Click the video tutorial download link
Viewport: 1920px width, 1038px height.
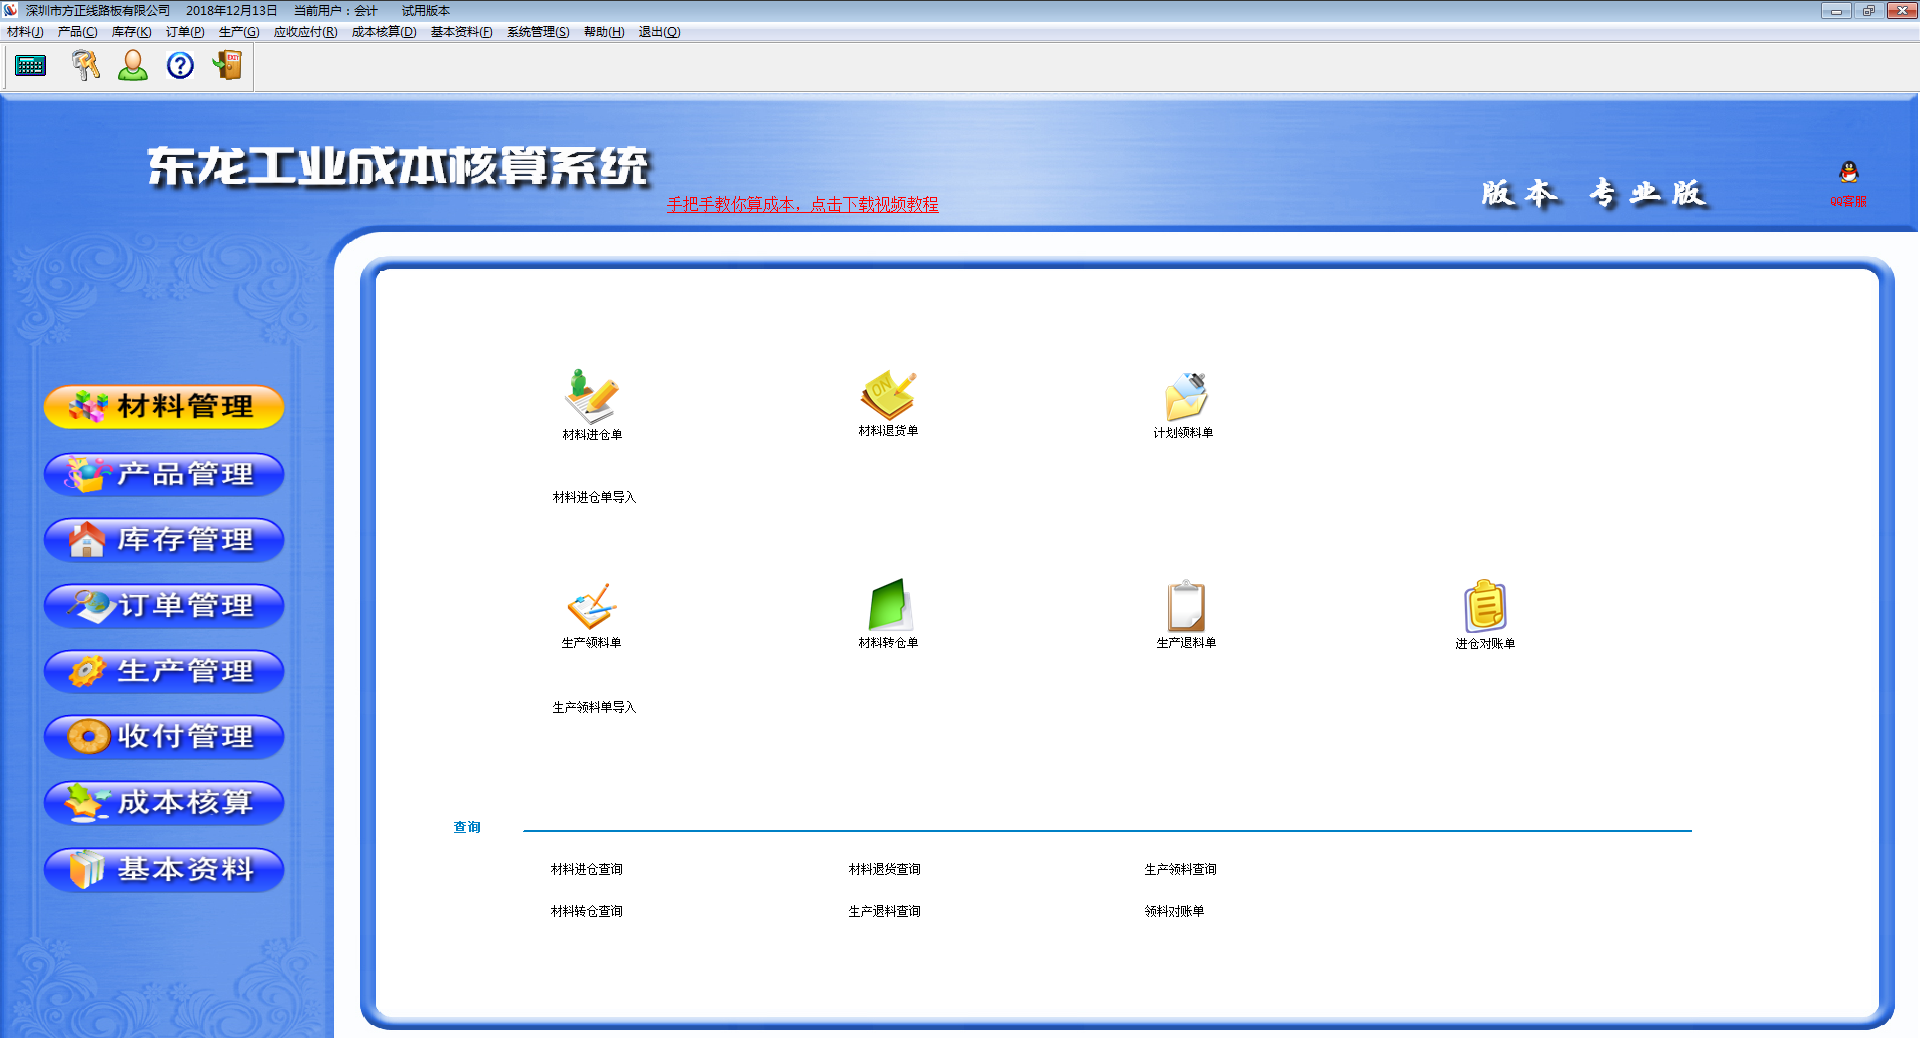click(802, 204)
